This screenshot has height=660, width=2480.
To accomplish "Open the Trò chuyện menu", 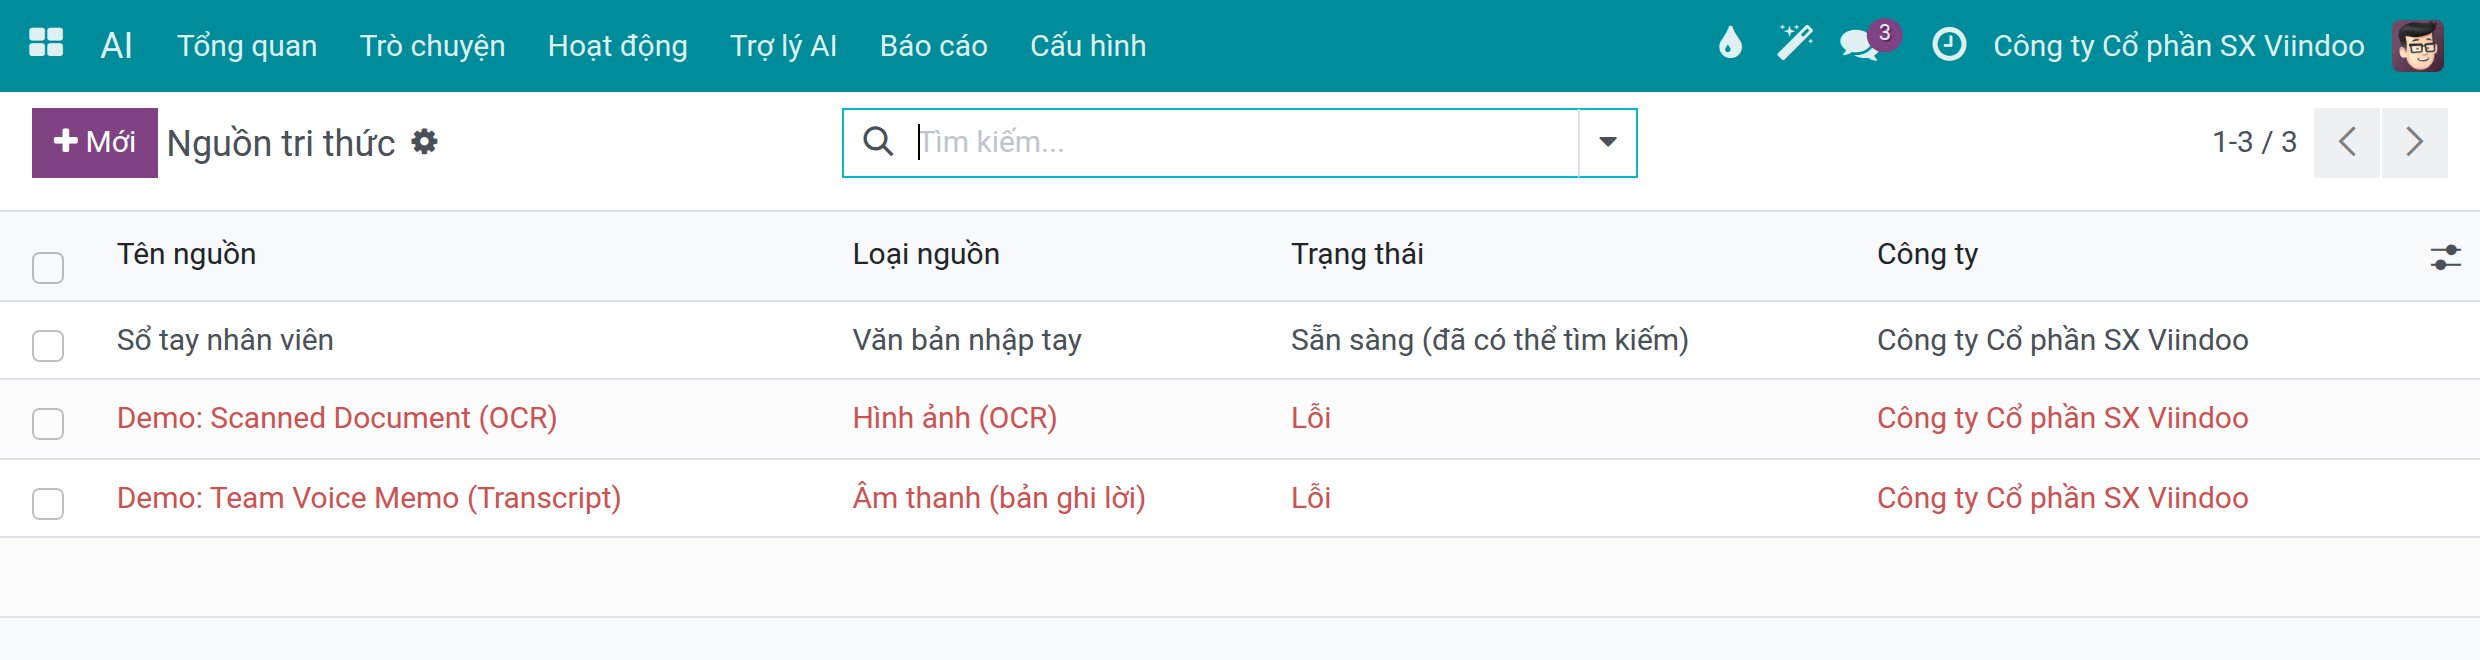I will (x=432, y=45).
